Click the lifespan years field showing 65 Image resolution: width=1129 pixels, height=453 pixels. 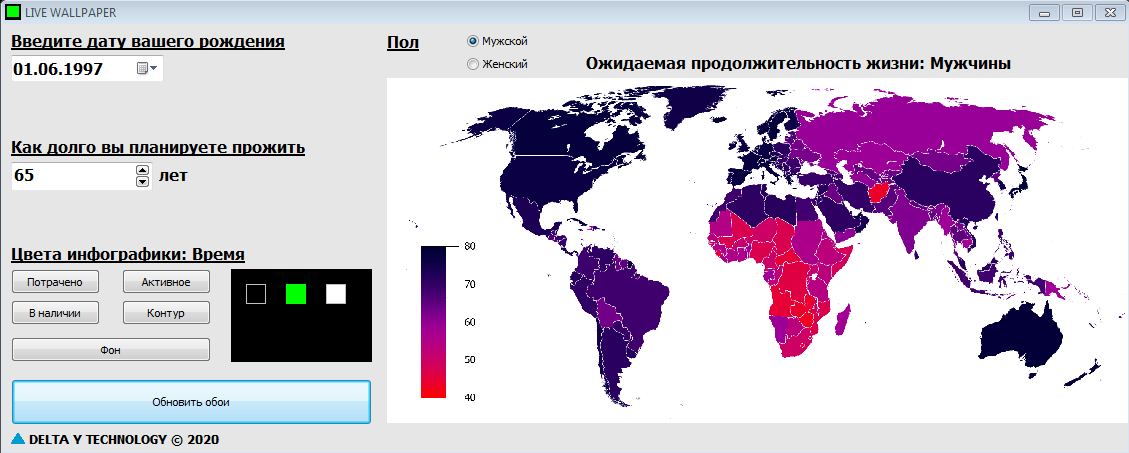coord(81,176)
